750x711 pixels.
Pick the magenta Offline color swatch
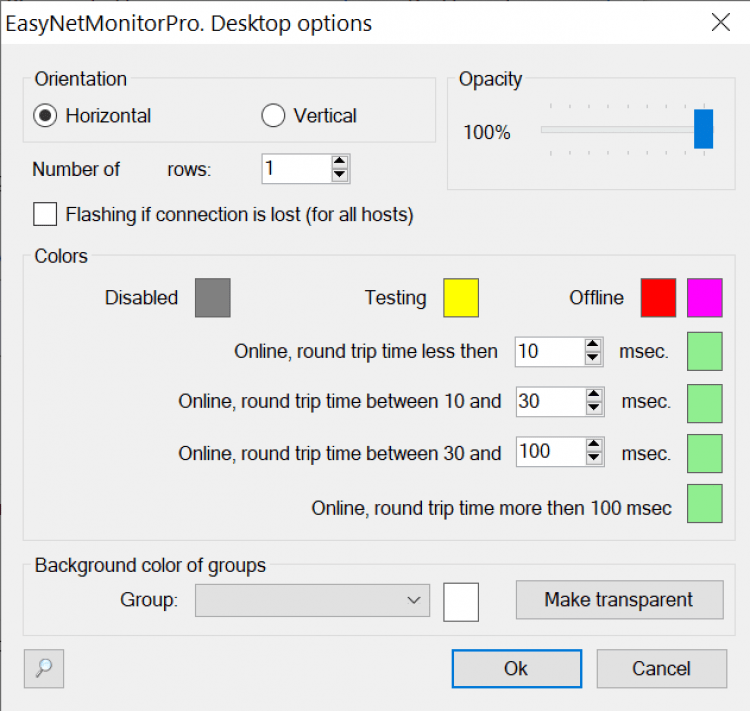(704, 298)
